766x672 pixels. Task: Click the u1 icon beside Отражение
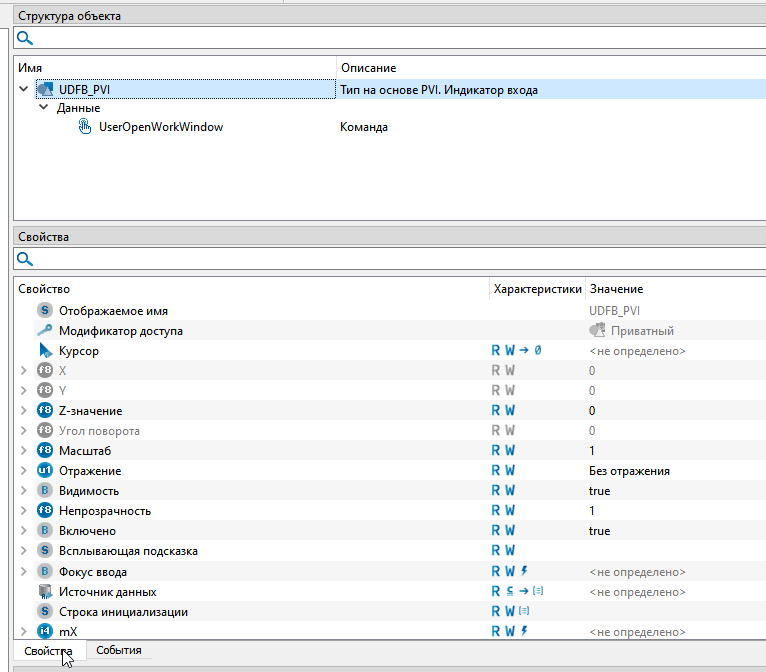(x=44, y=471)
